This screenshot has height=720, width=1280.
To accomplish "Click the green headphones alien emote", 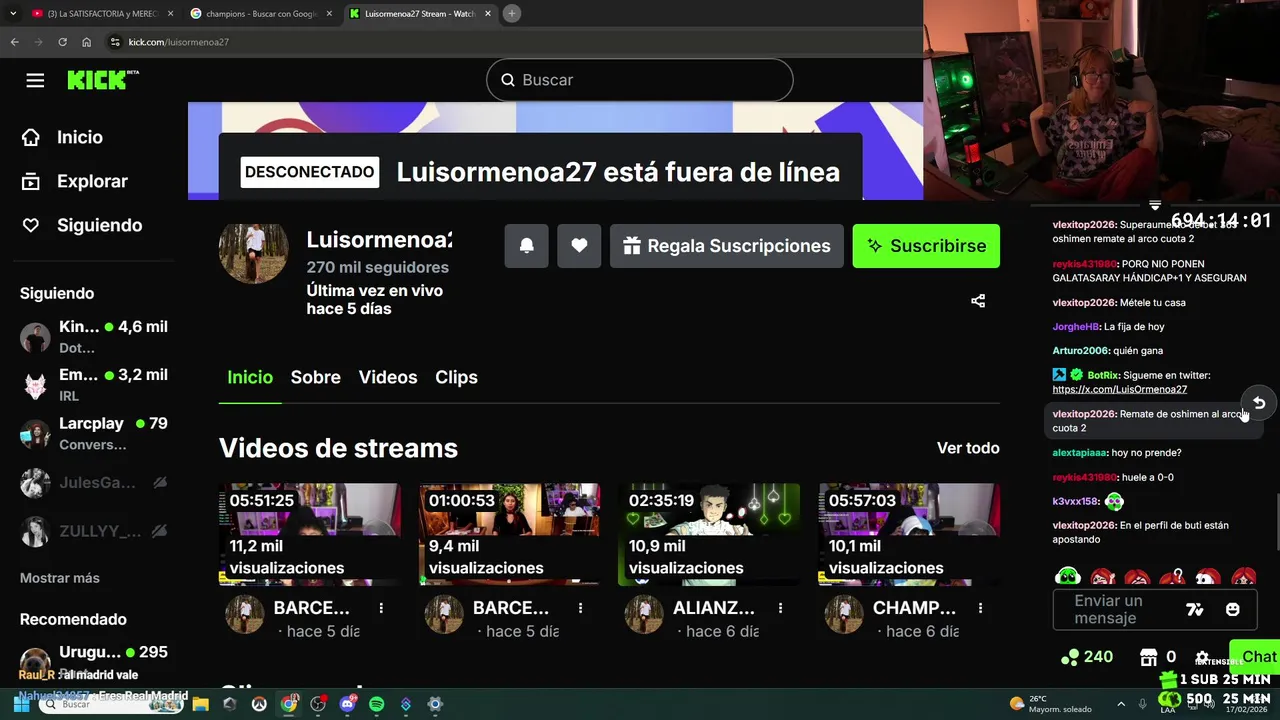I will 1068,576.
